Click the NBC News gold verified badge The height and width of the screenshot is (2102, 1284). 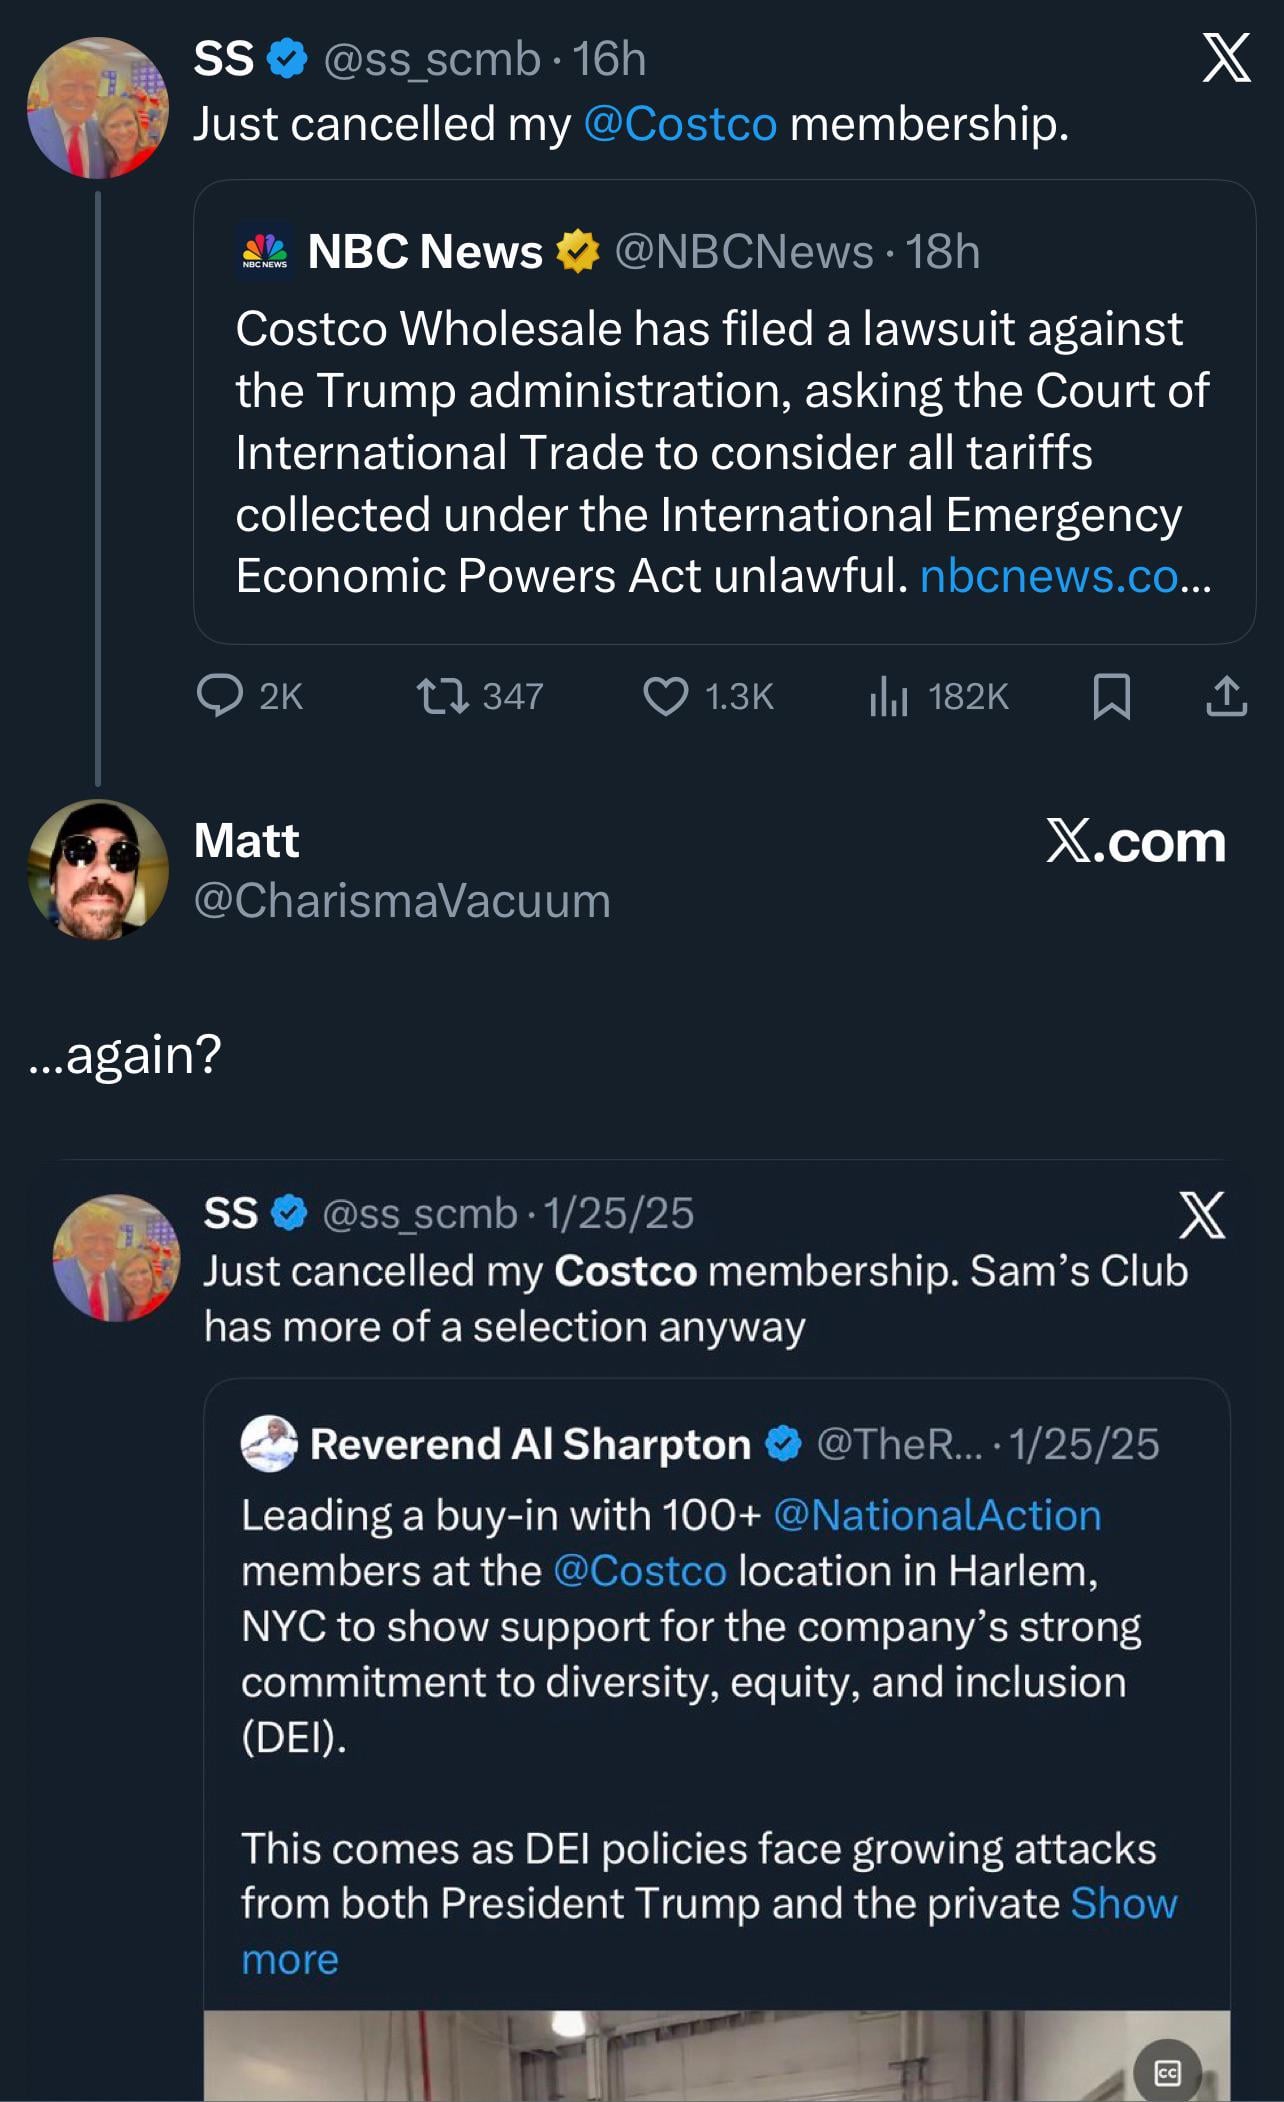coord(578,251)
